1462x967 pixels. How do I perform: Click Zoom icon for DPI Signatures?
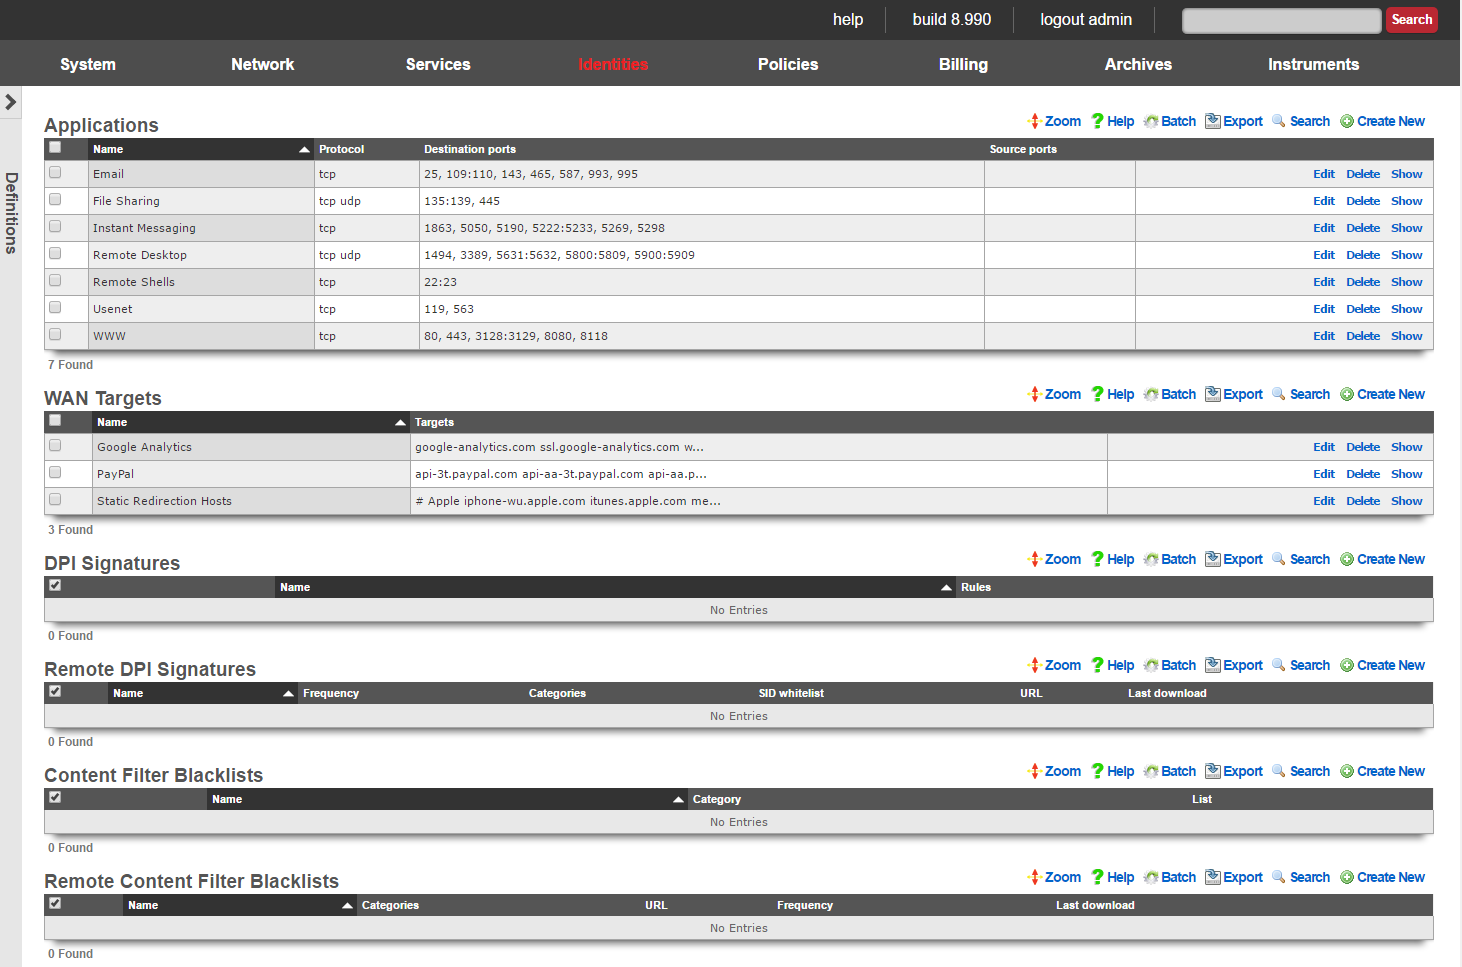point(1035,559)
